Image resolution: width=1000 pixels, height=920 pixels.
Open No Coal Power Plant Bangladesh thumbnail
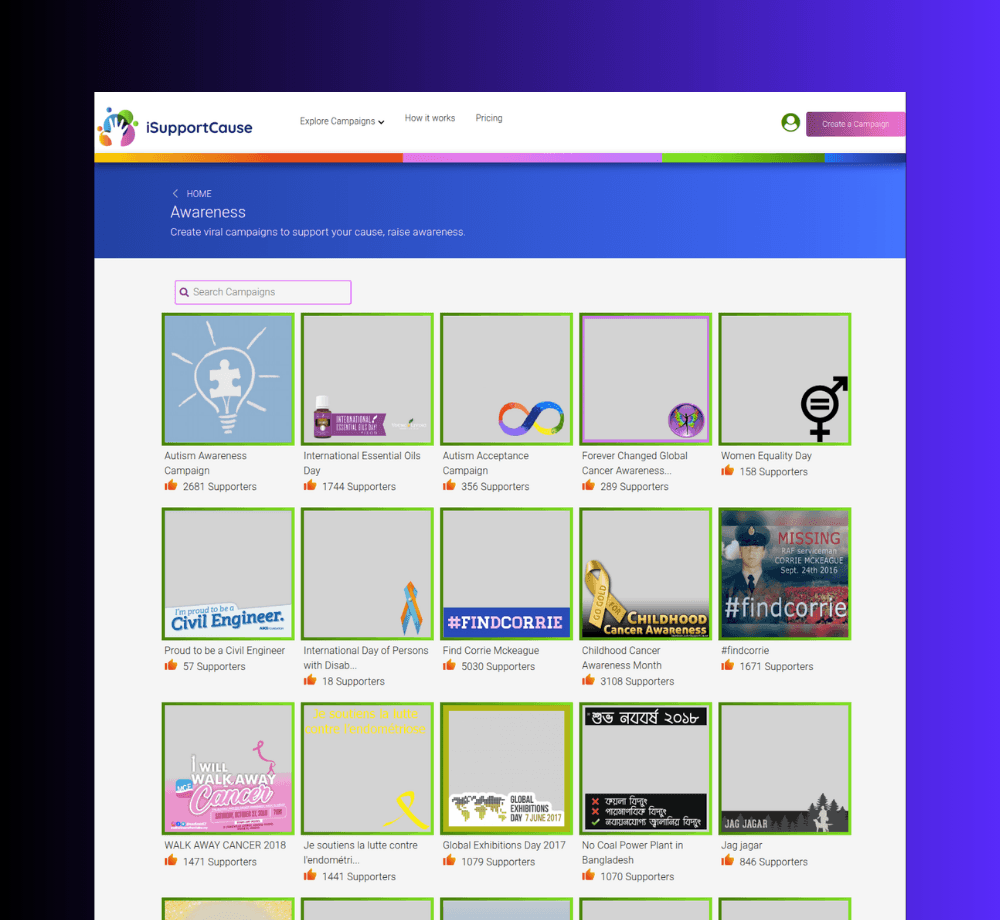tap(645, 768)
